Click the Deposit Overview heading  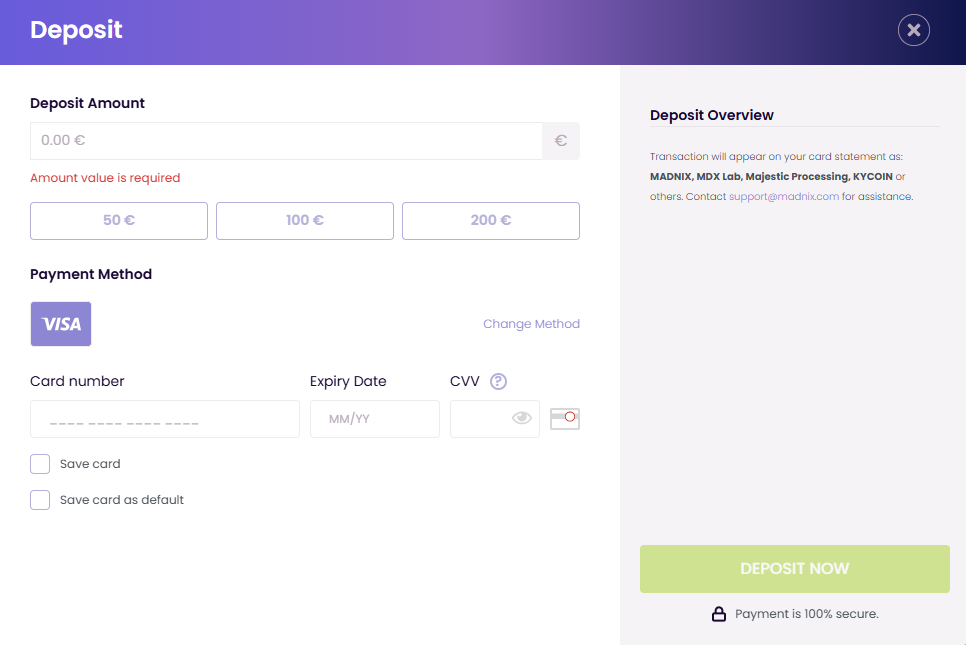click(712, 115)
